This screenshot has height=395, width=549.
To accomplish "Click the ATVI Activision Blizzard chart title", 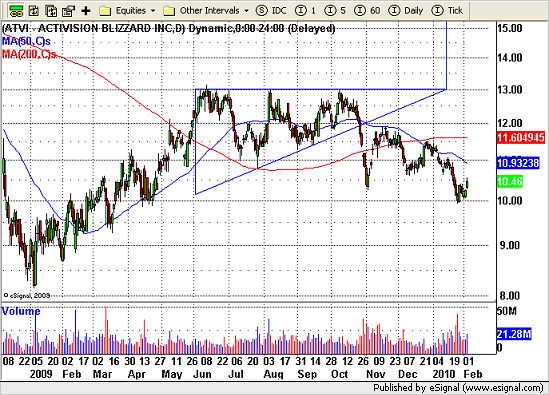I will tap(169, 28).
